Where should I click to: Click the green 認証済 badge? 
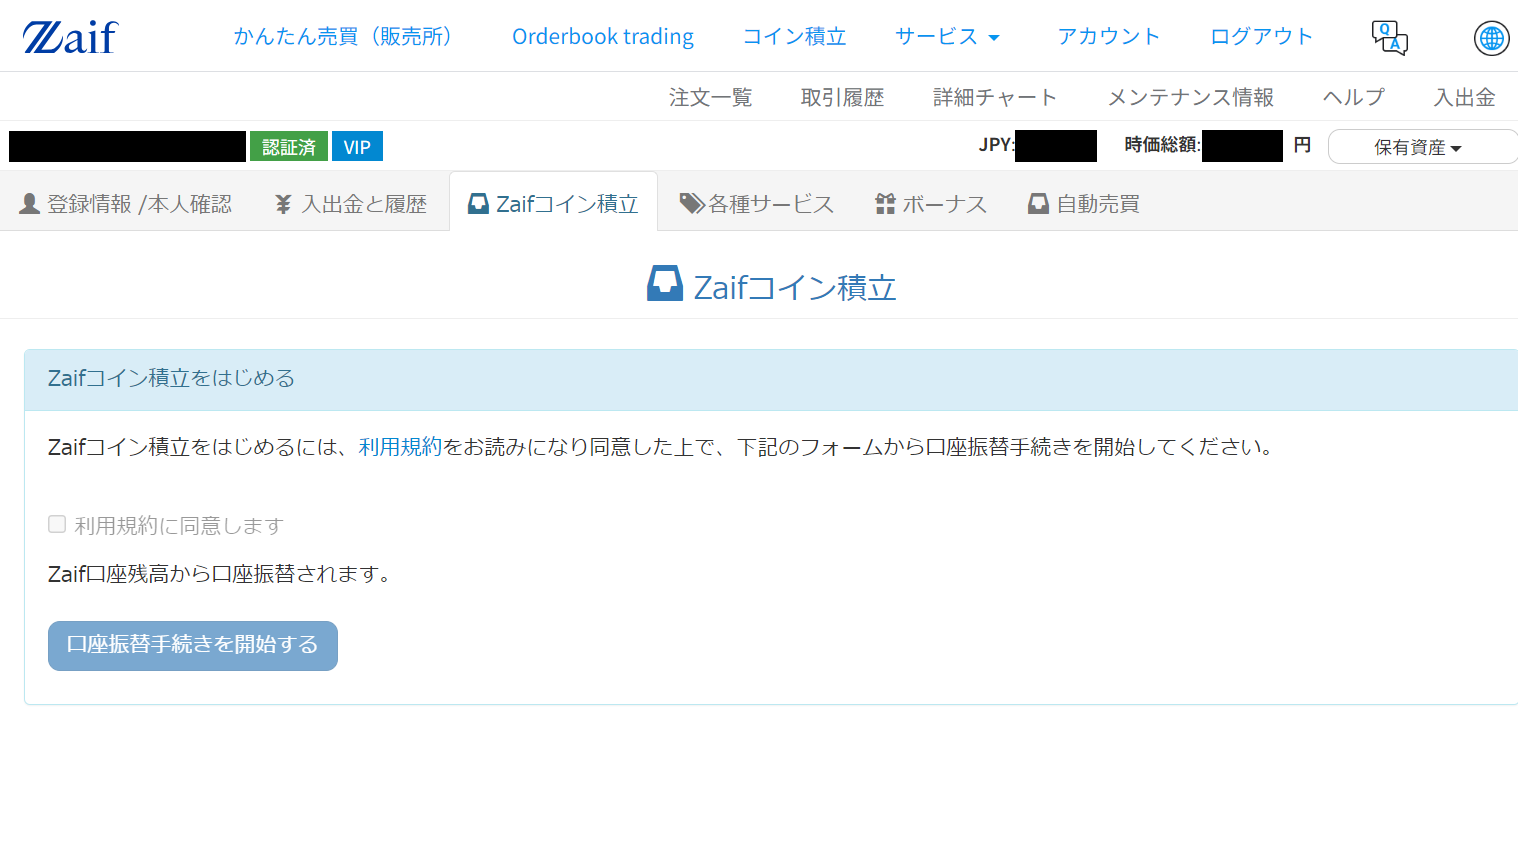click(289, 147)
